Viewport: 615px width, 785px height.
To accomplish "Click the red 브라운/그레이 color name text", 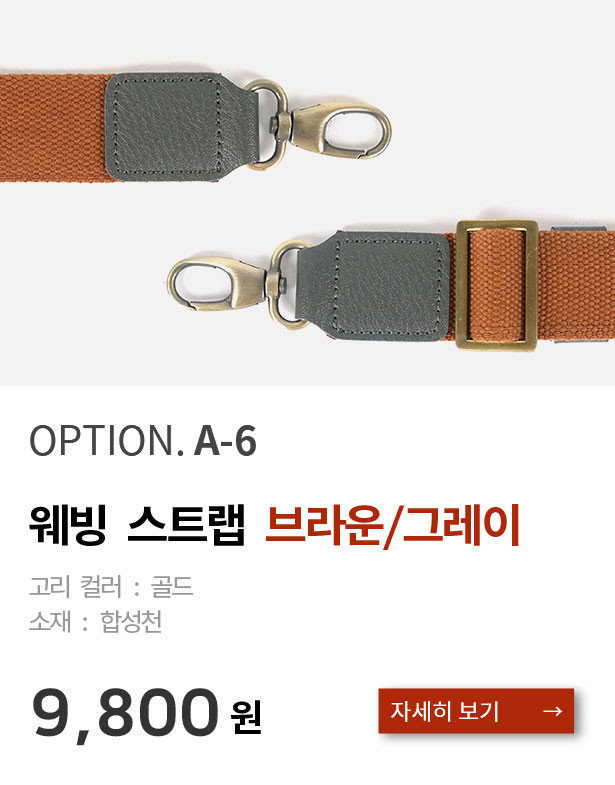I will (392, 524).
